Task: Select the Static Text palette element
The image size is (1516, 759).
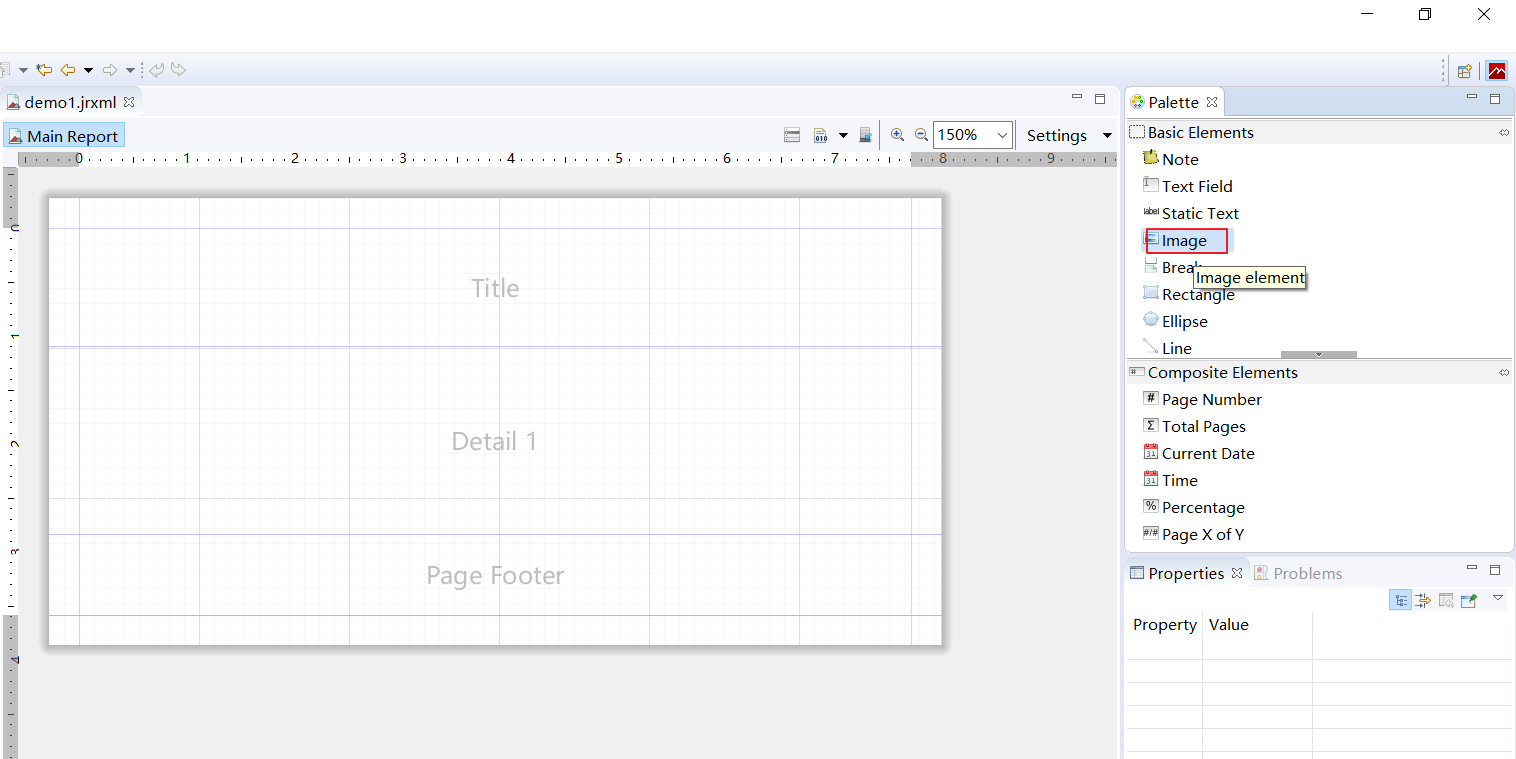Action: click(1191, 213)
